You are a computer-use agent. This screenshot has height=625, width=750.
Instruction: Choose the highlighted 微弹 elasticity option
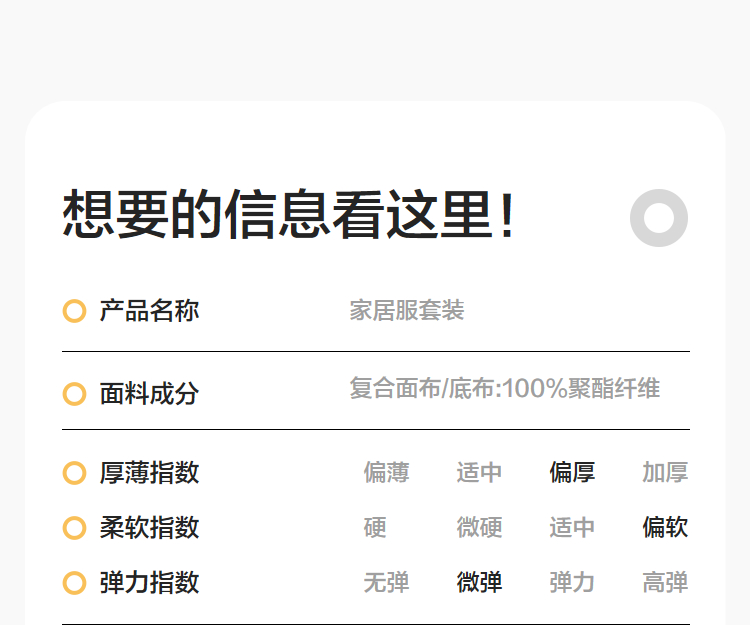479,582
